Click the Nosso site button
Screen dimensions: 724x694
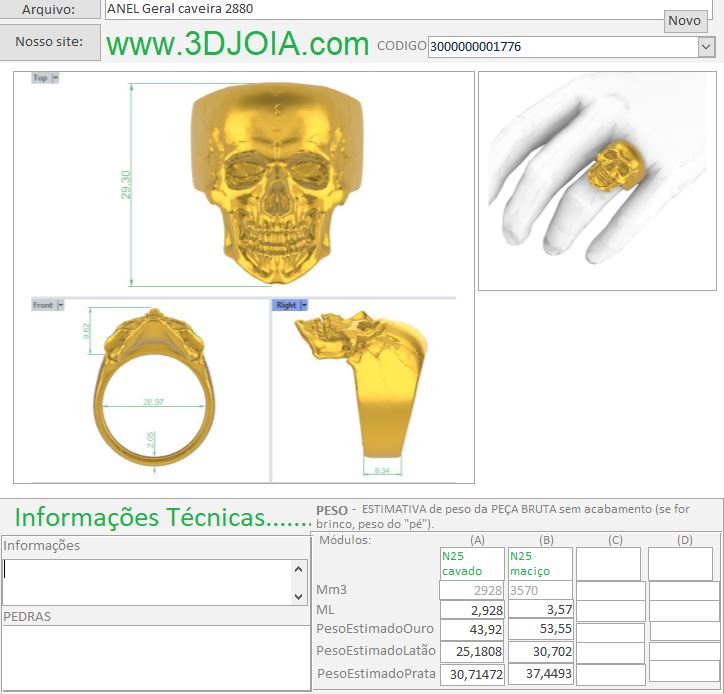pos(50,43)
